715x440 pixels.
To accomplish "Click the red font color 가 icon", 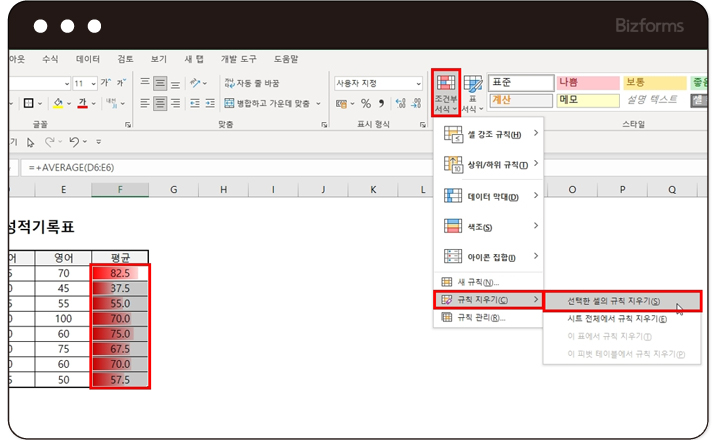I will click(x=83, y=104).
